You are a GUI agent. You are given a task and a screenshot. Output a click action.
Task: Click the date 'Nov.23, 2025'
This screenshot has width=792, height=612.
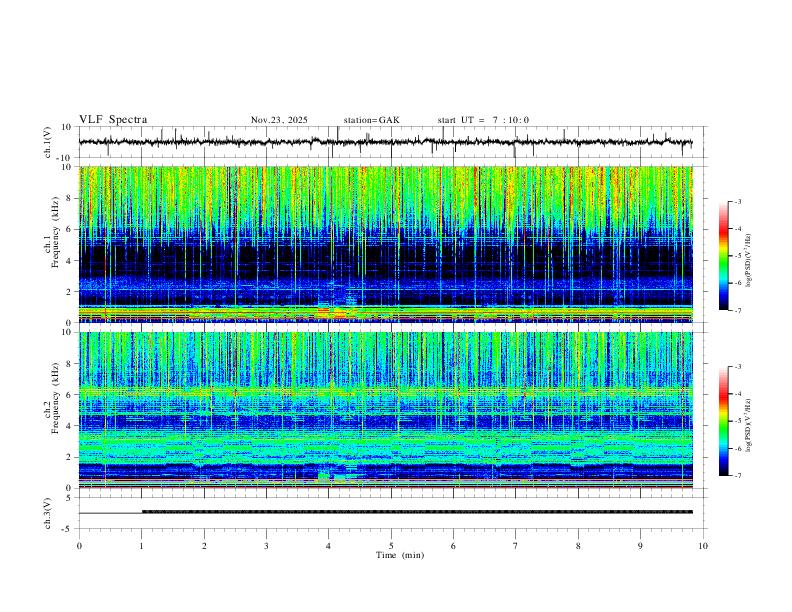pyautogui.click(x=279, y=120)
